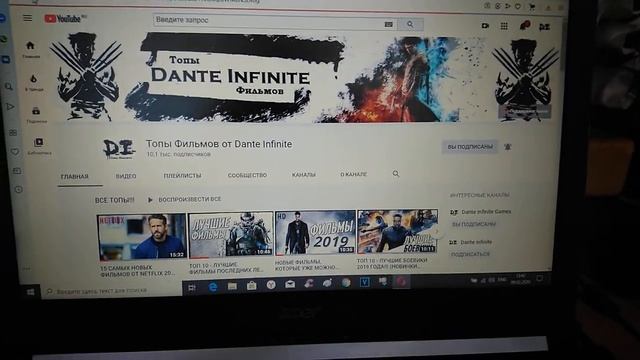Open the Mail app from taskbar
This screenshot has height=360, width=640.
(290, 284)
